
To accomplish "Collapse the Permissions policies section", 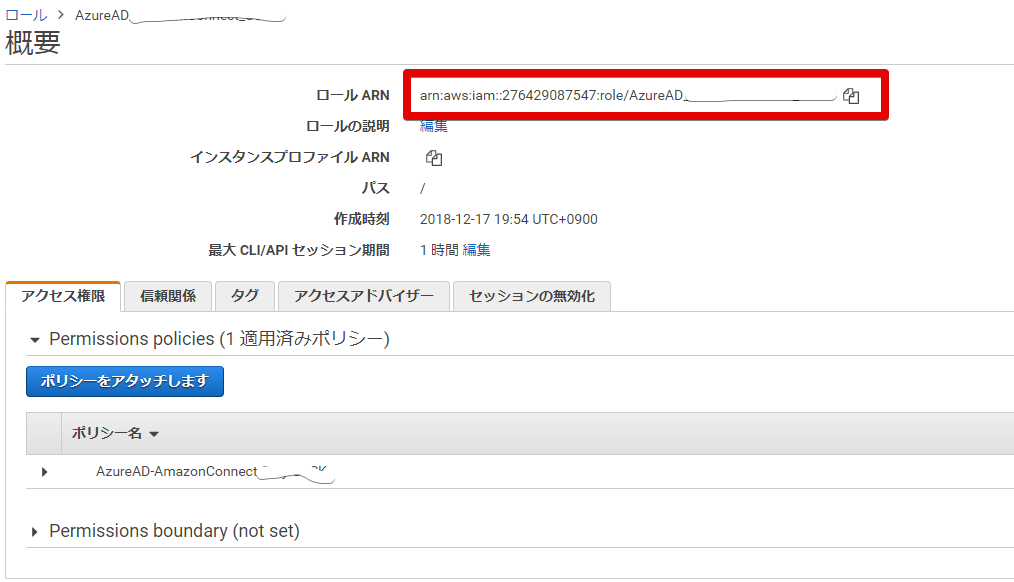I will (x=35, y=340).
